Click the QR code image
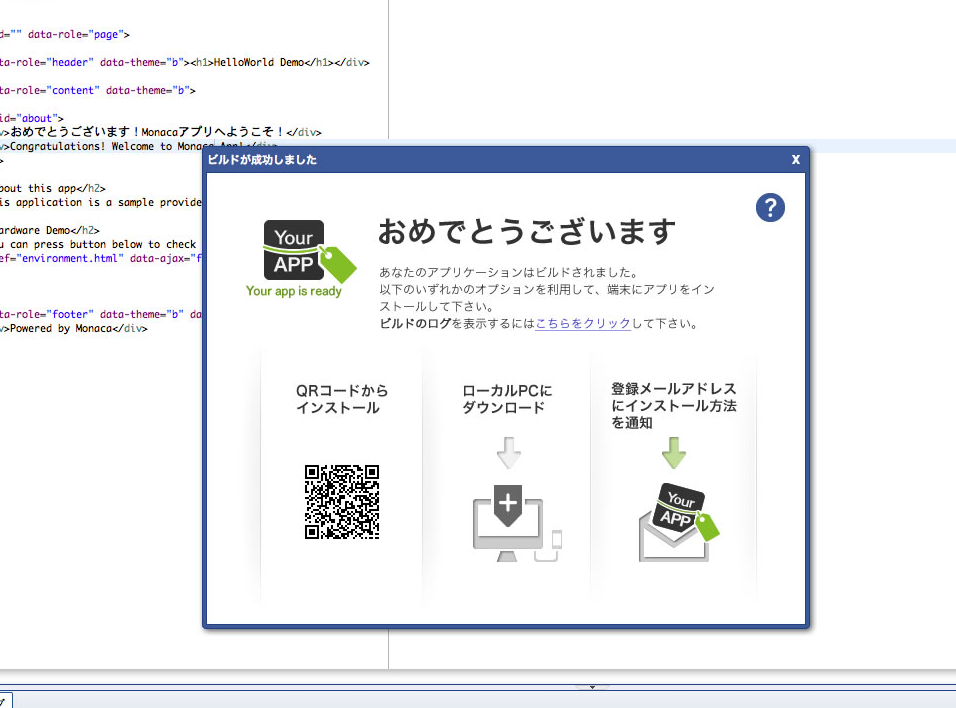Viewport: 956px width, 708px height. coord(342,502)
